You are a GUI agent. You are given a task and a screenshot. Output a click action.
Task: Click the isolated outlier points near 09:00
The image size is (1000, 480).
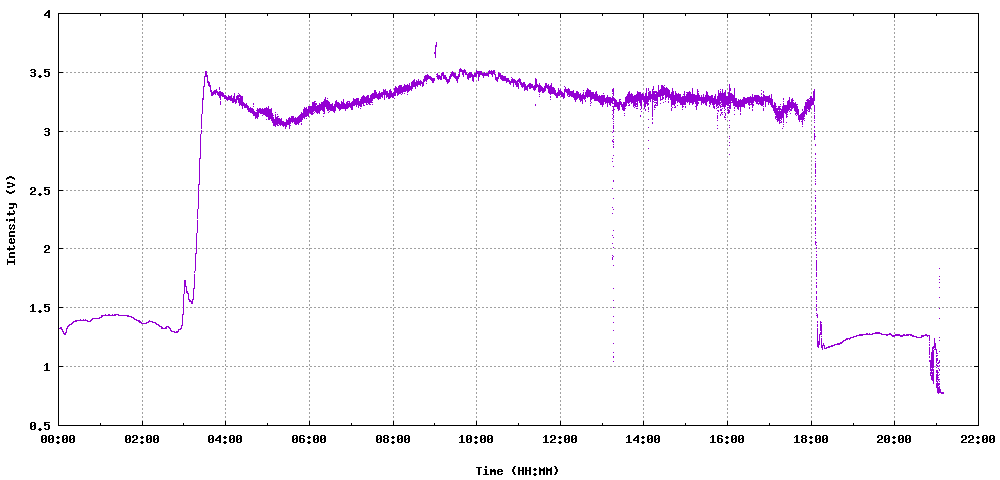pos(436,50)
